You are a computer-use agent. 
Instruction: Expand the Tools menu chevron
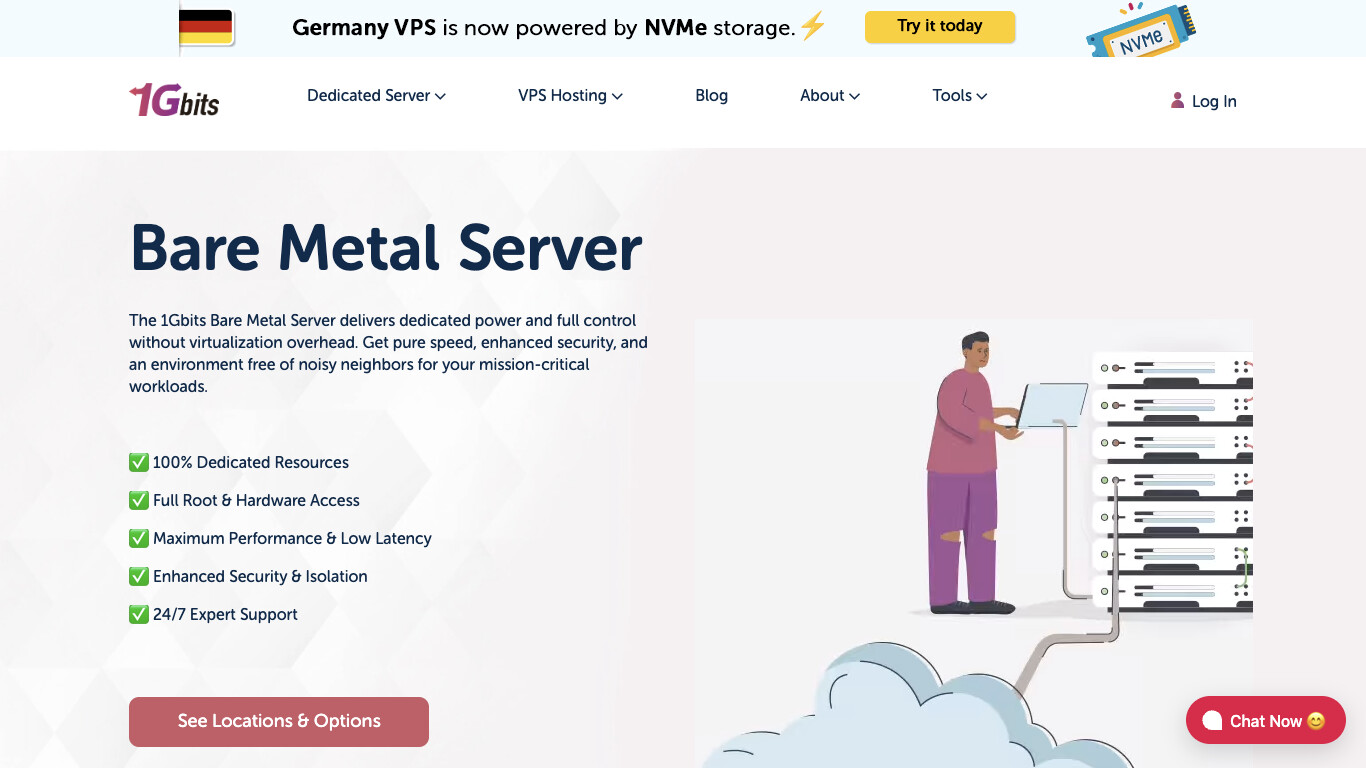pos(982,96)
